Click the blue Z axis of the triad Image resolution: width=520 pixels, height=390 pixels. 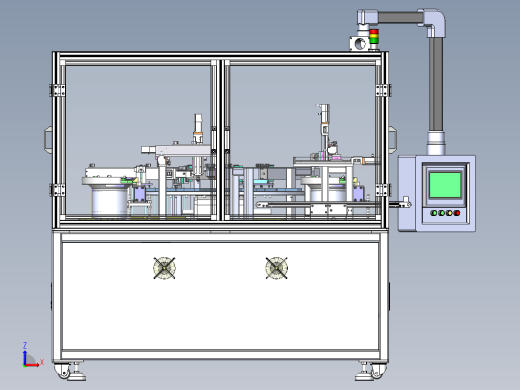coord(25,356)
